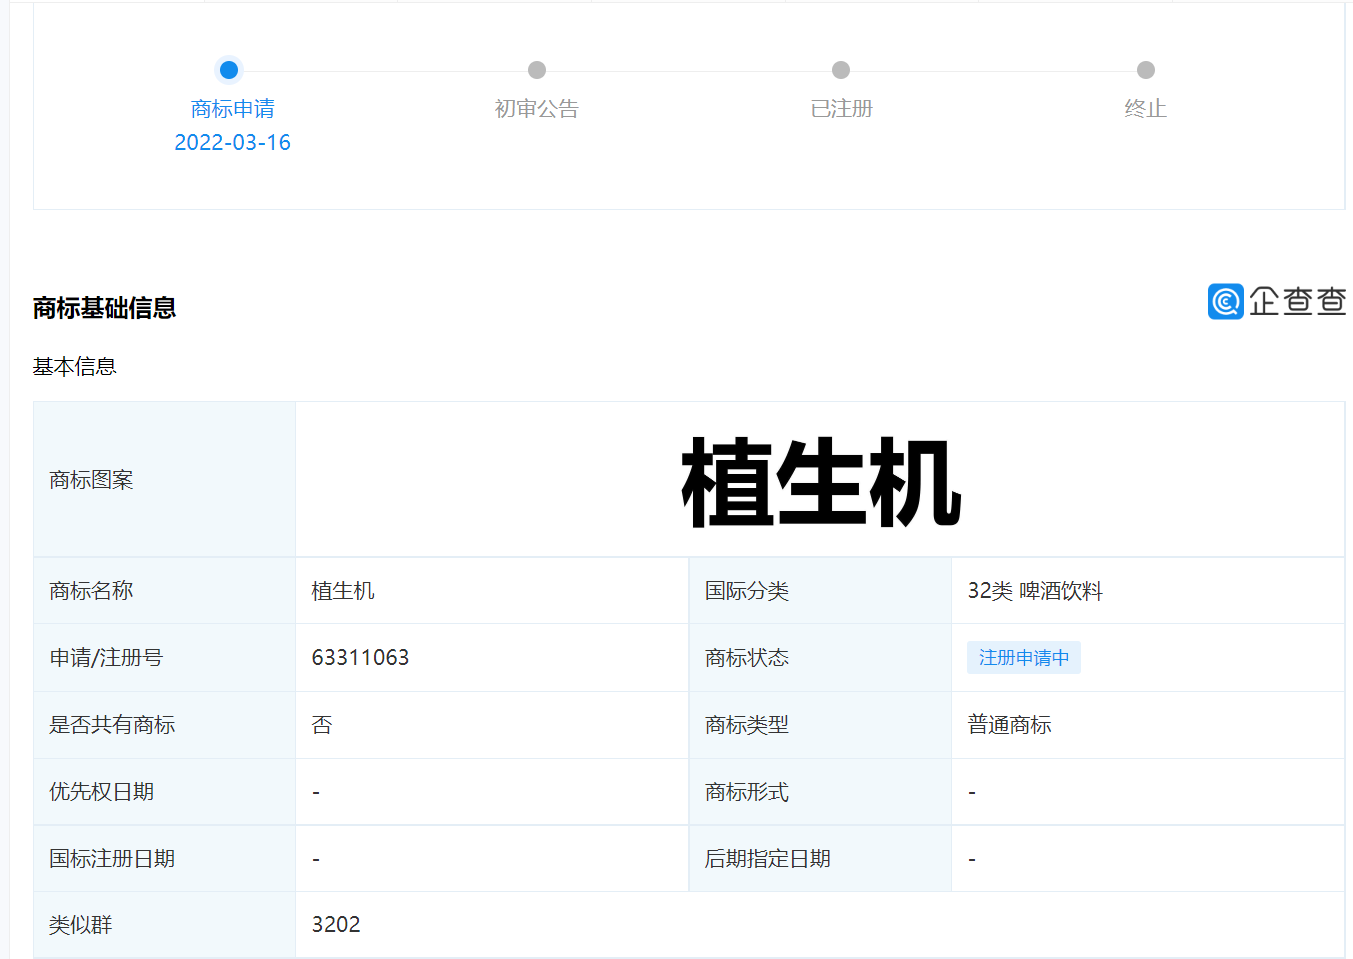1353x959 pixels.
Task: Click the 初审公告 step label
Action: coord(537,108)
